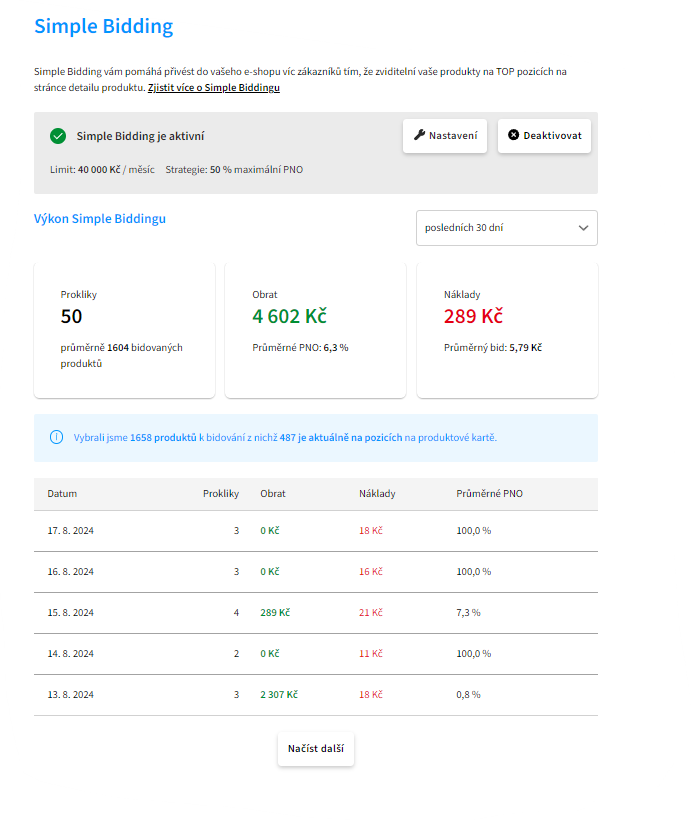This screenshot has height=820, width=691.
Task: Click the 'Průměrné PNO' column header
Action: tap(490, 494)
